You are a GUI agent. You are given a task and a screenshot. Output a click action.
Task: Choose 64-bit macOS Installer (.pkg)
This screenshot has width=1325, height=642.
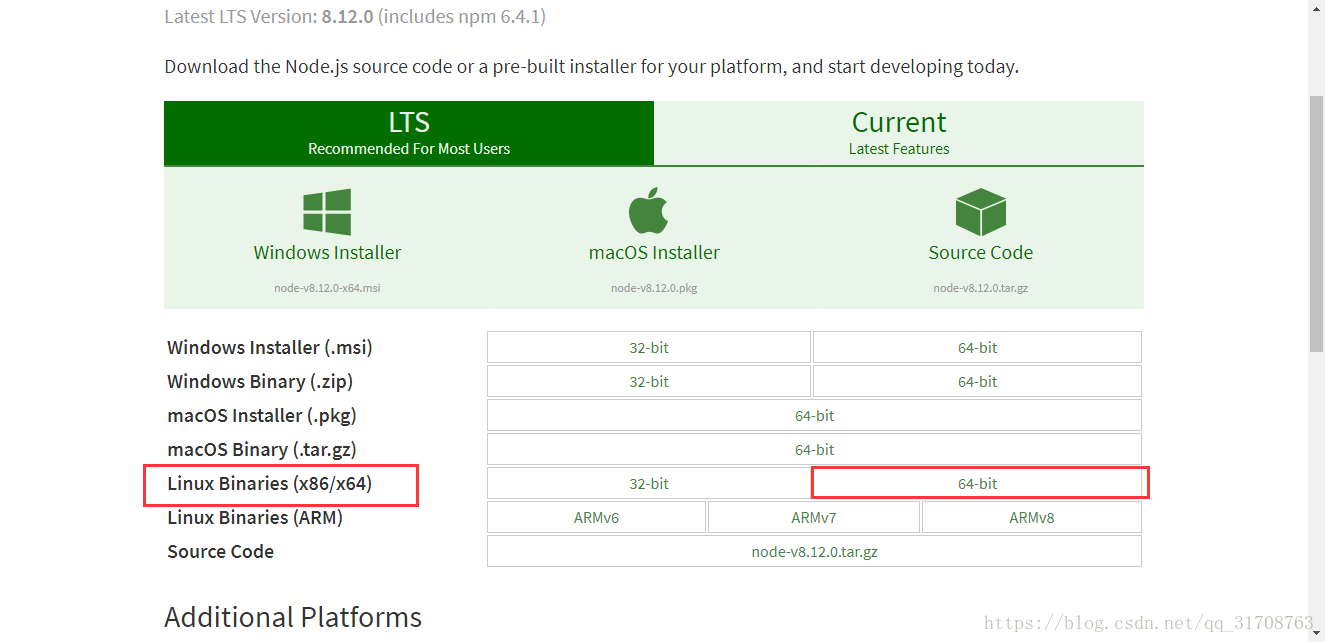pyautogui.click(x=814, y=416)
